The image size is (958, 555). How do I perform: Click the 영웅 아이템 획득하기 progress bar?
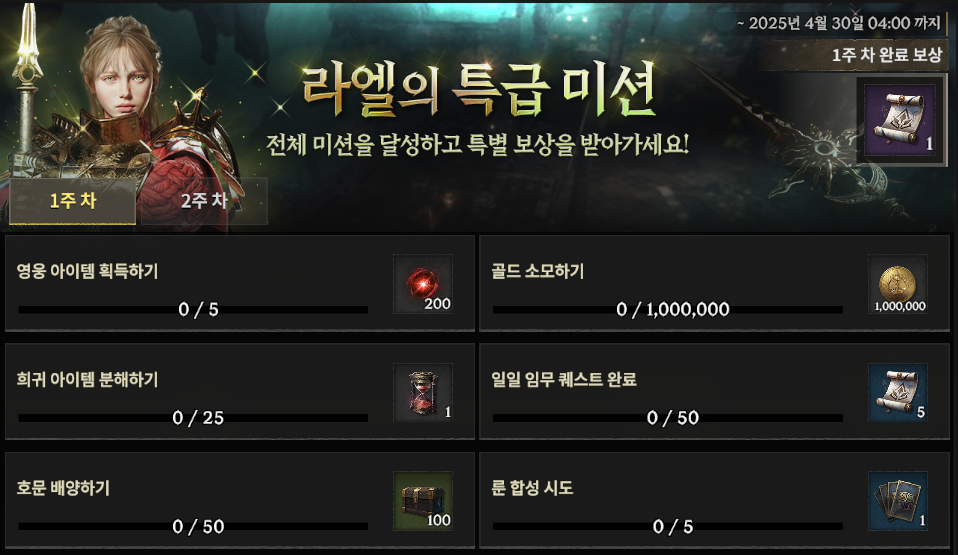pyautogui.click(x=193, y=310)
